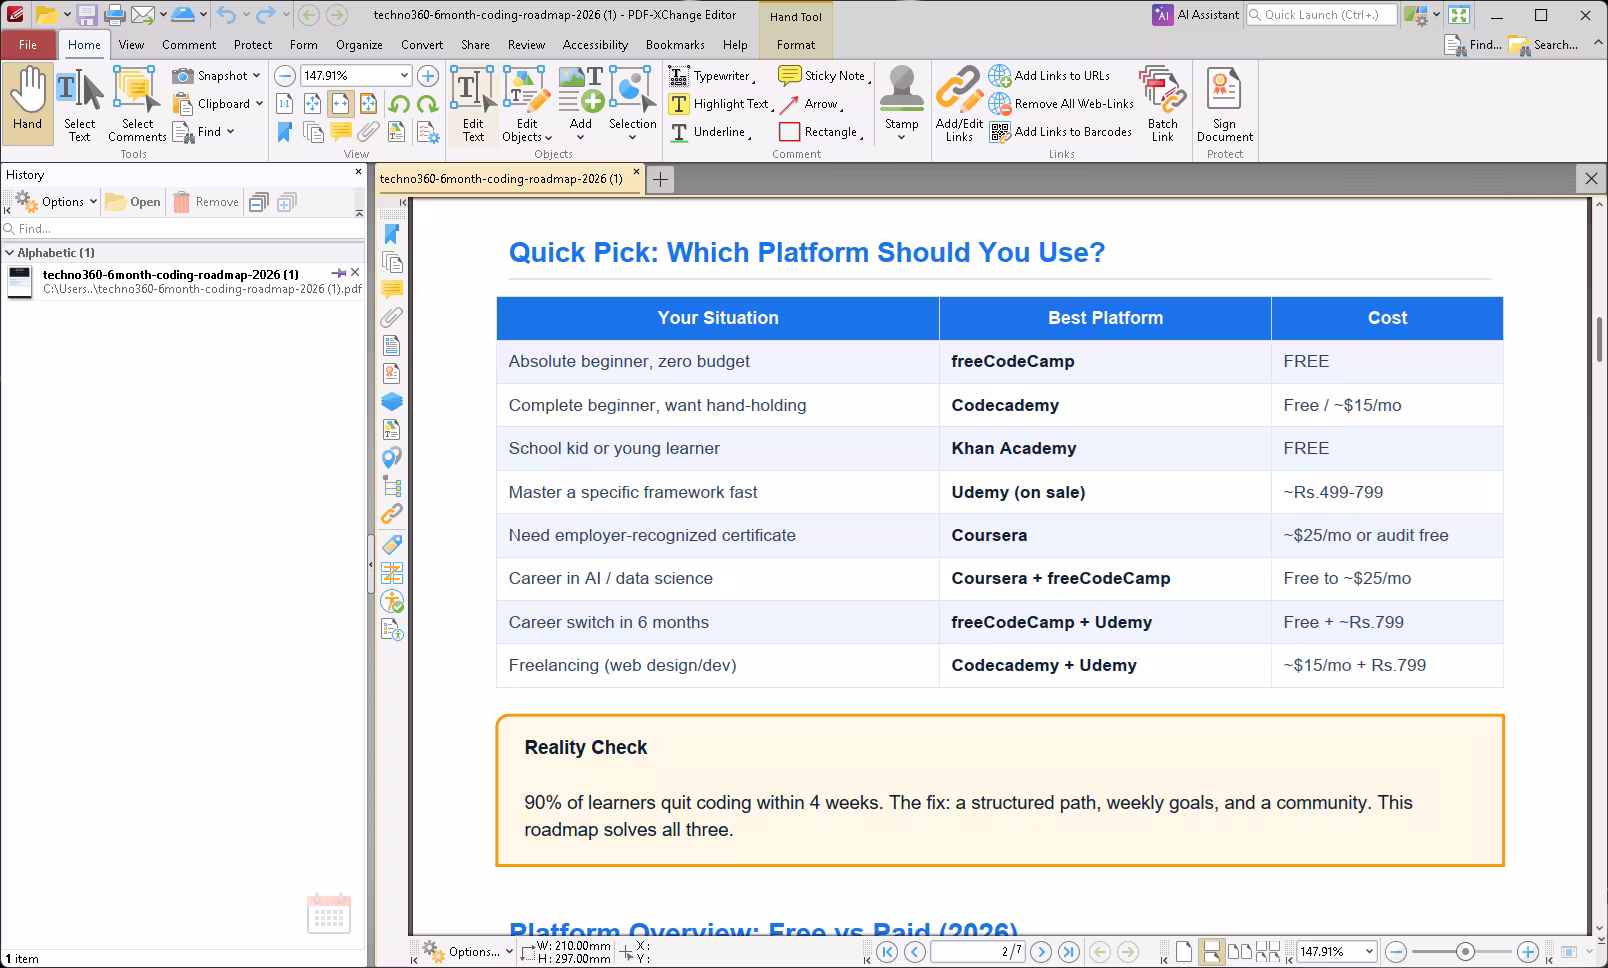Click the vertical document scrollbar thumb
Viewport: 1608px width, 968px height.
[1600, 340]
